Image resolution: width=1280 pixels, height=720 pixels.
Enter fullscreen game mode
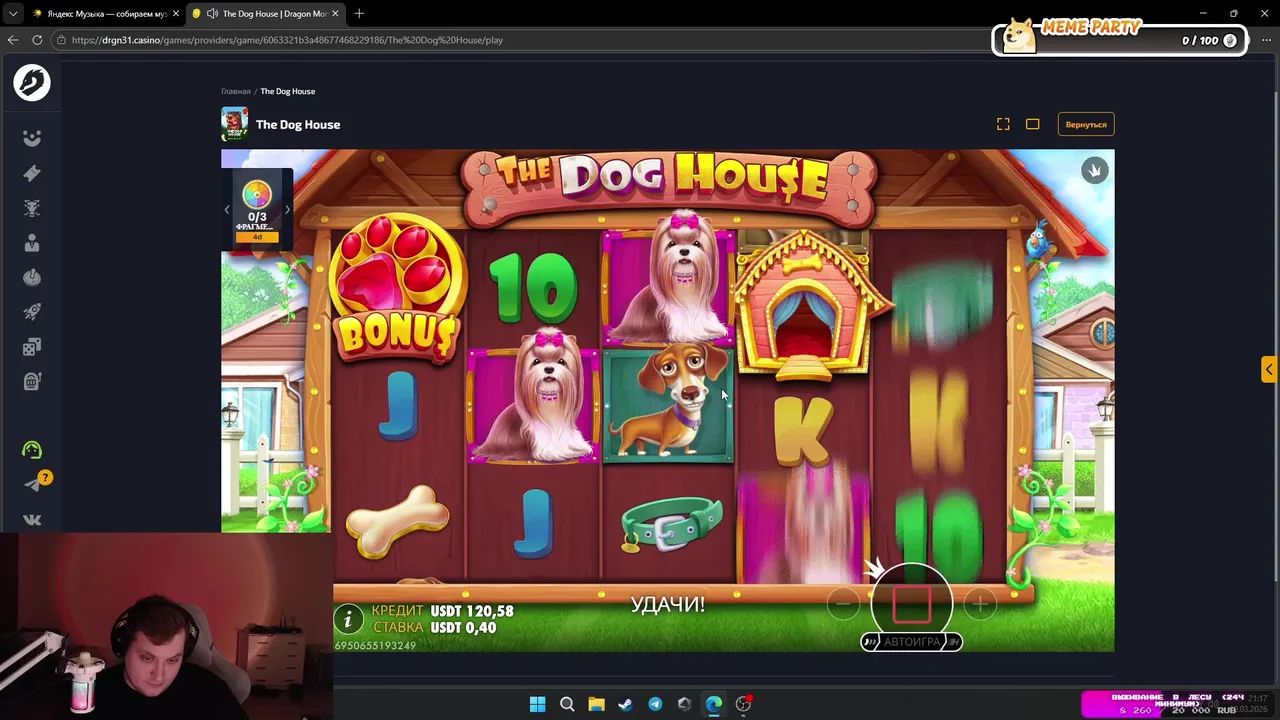[1003, 124]
